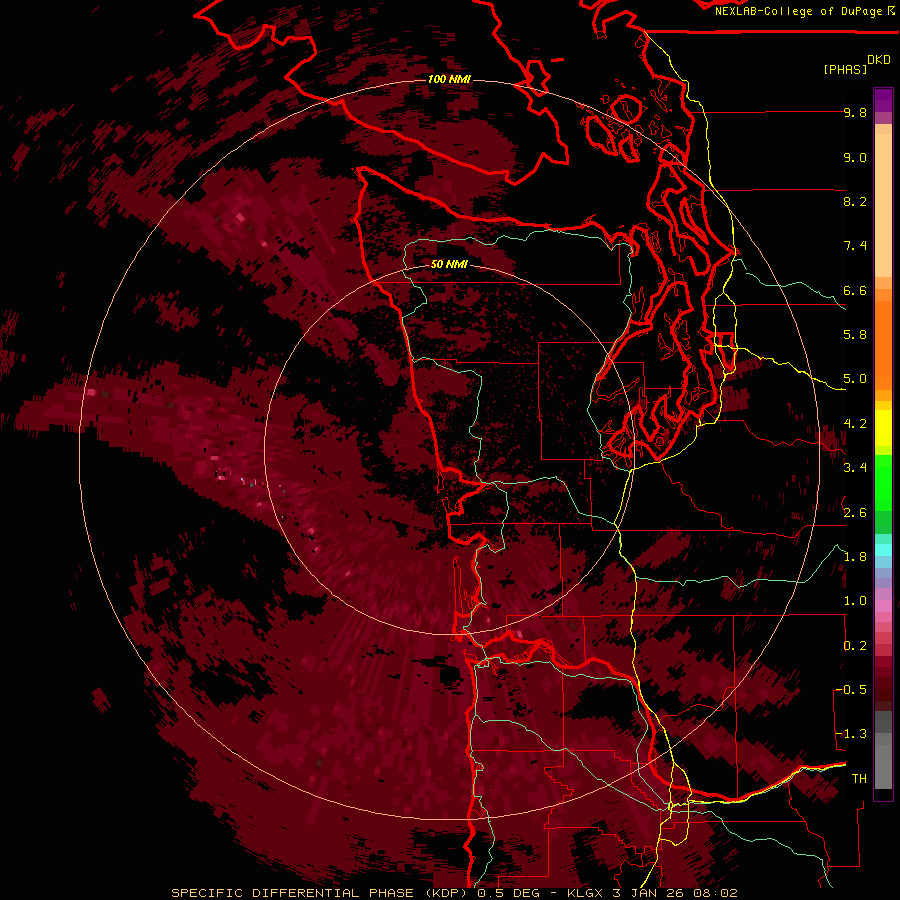Viewport: 900px width, 900px height.
Task: Click the 50 NMI range ring label
Action: pyautogui.click(x=449, y=264)
